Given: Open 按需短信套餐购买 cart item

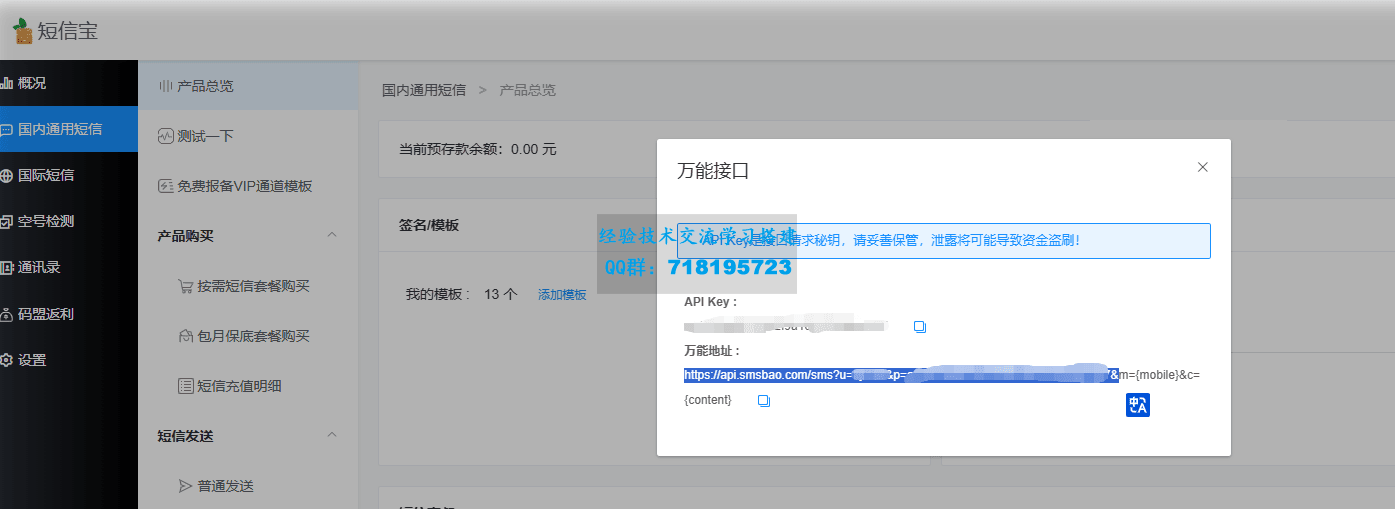Looking at the screenshot, I should tap(252, 286).
